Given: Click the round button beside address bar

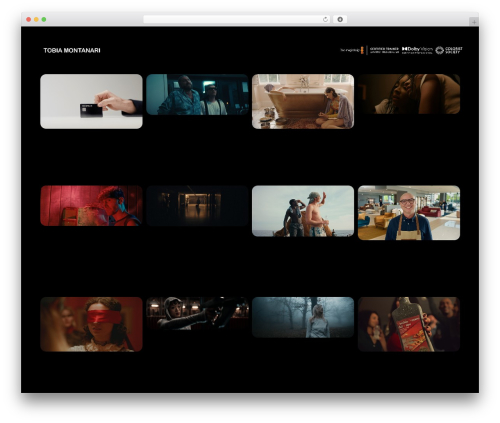Looking at the screenshot, I should click(340, 19).
